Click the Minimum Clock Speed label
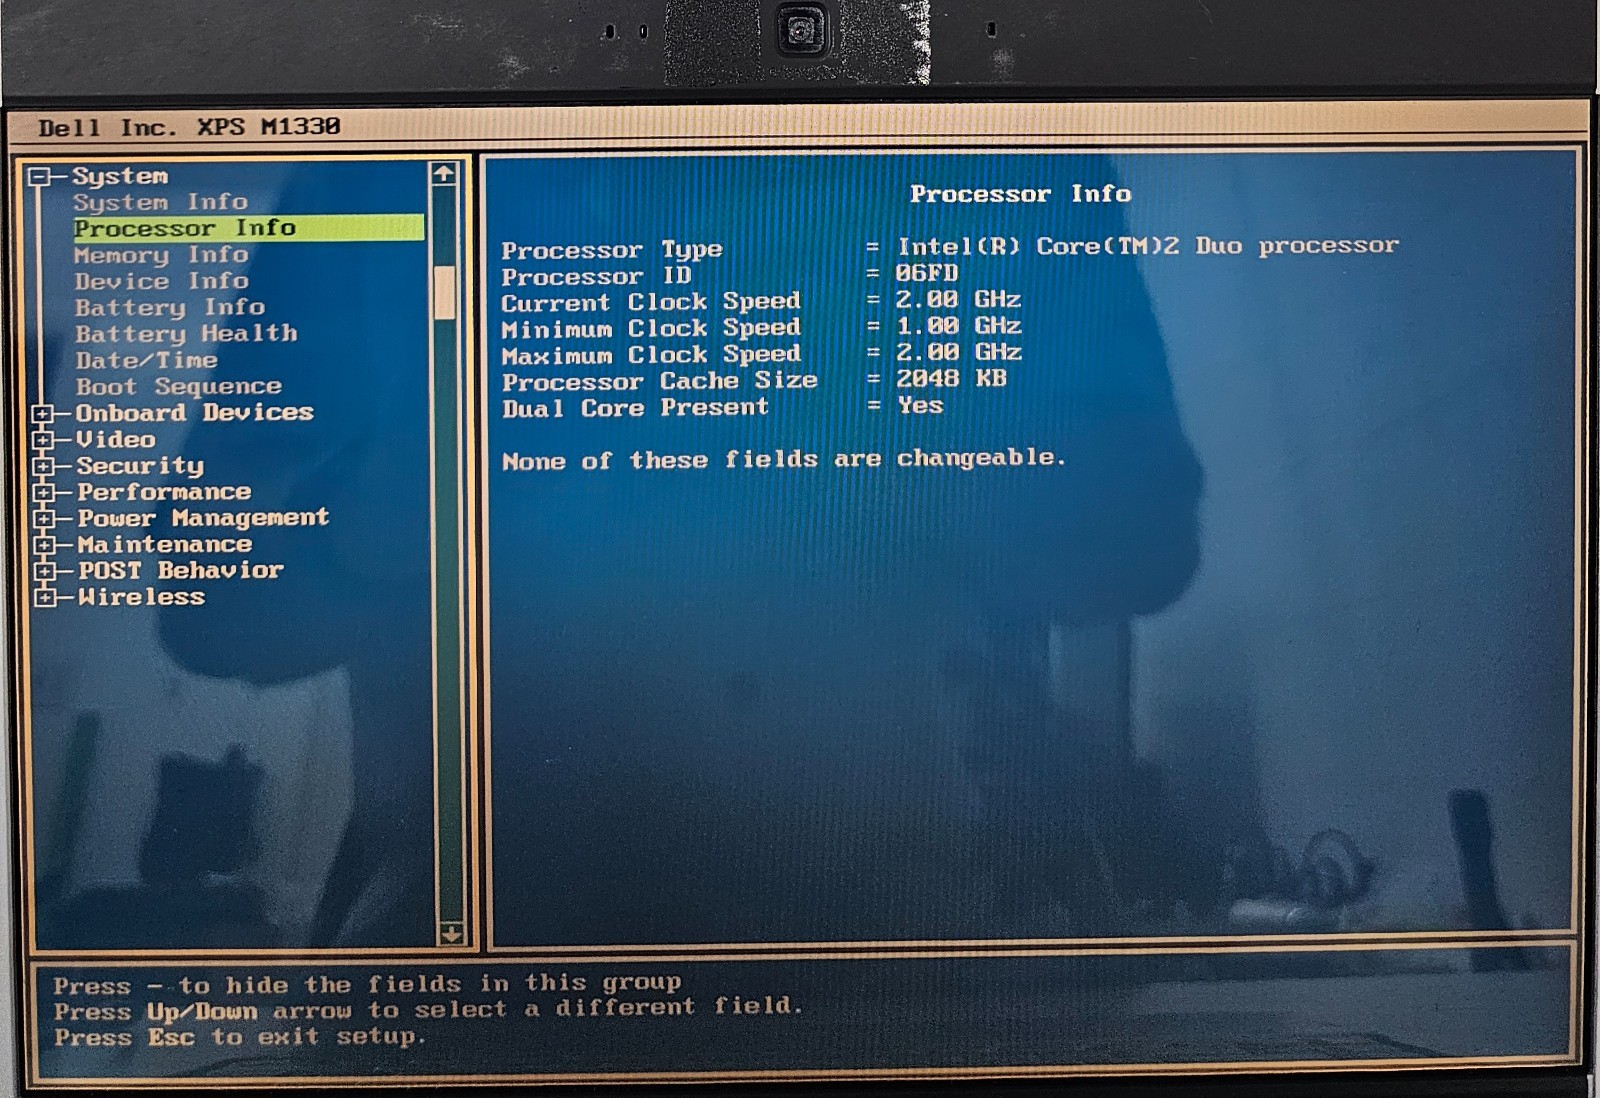The height and width of the screenshot is (1098, 1600). coord(651,328)
